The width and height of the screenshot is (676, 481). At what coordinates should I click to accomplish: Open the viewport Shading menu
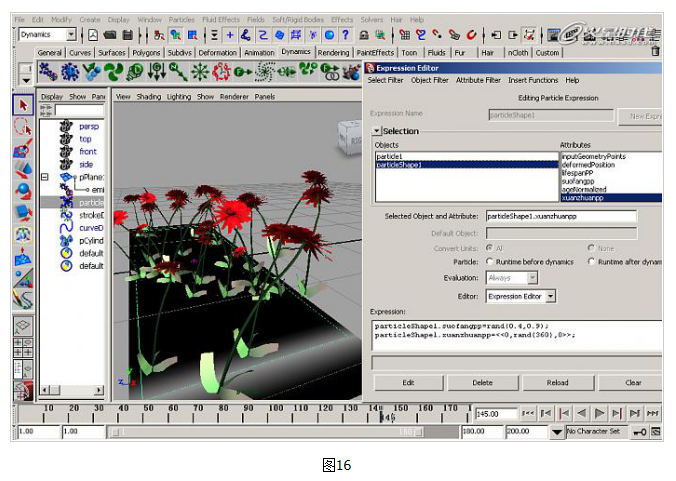pyautogui.click(x=149, y=97)
